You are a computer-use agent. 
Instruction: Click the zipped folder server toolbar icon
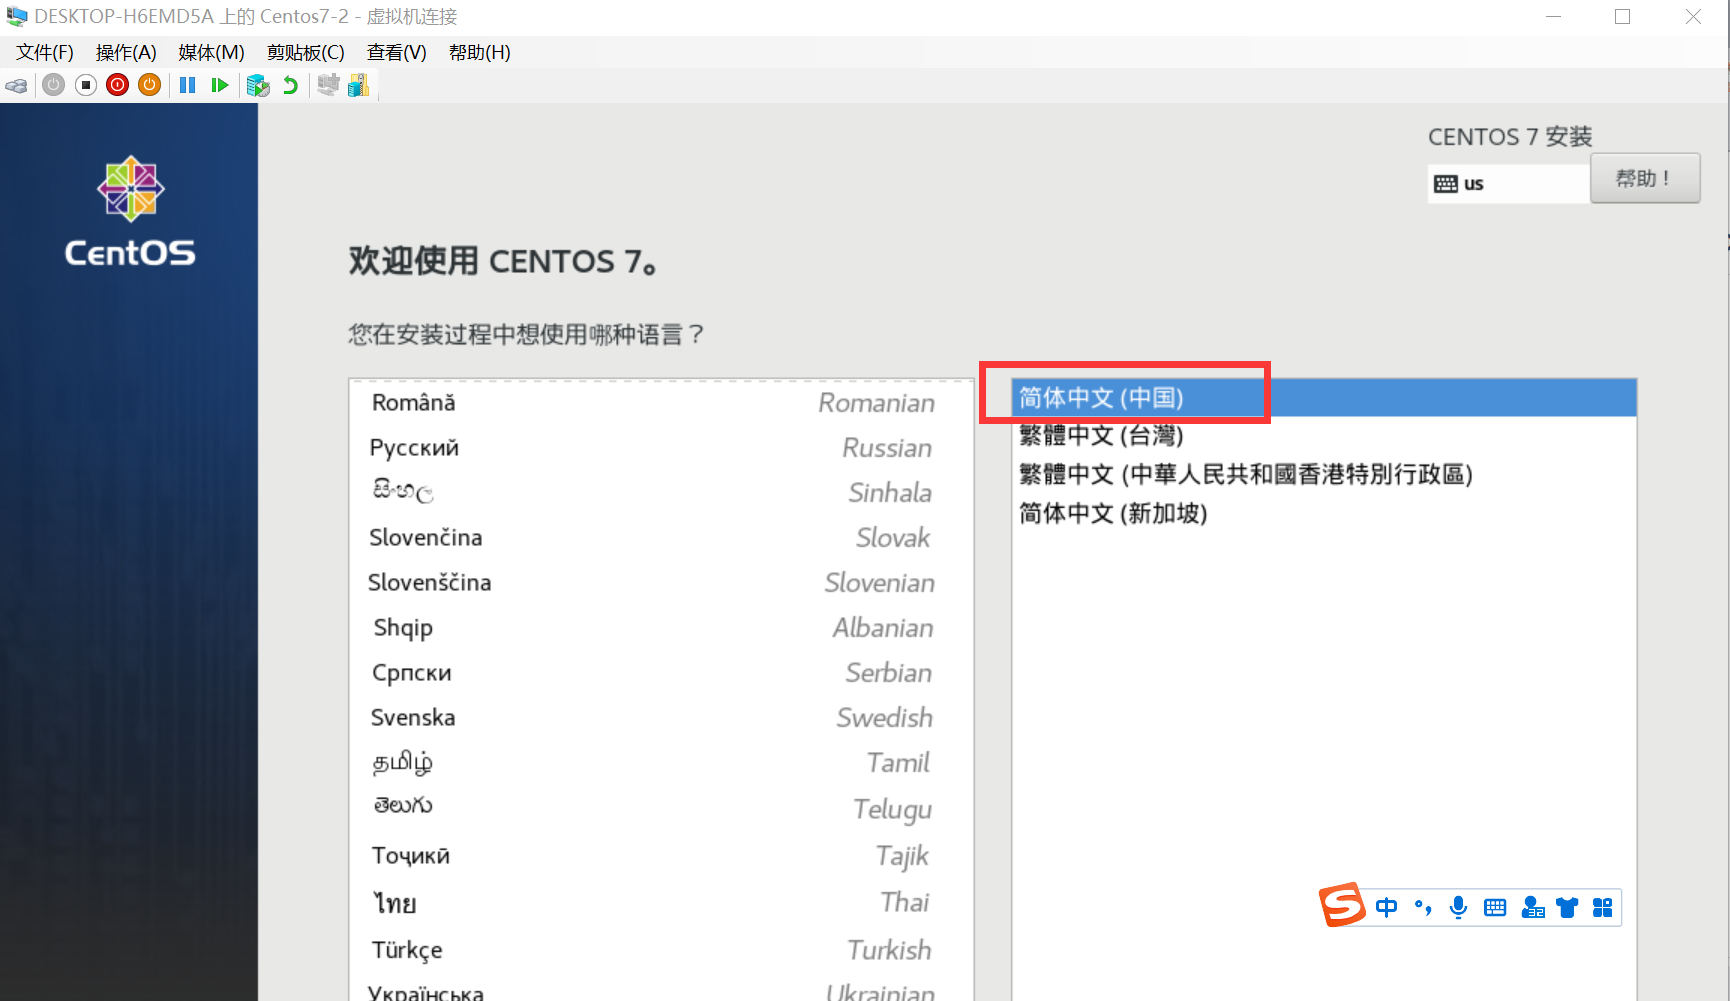(359, 86)
